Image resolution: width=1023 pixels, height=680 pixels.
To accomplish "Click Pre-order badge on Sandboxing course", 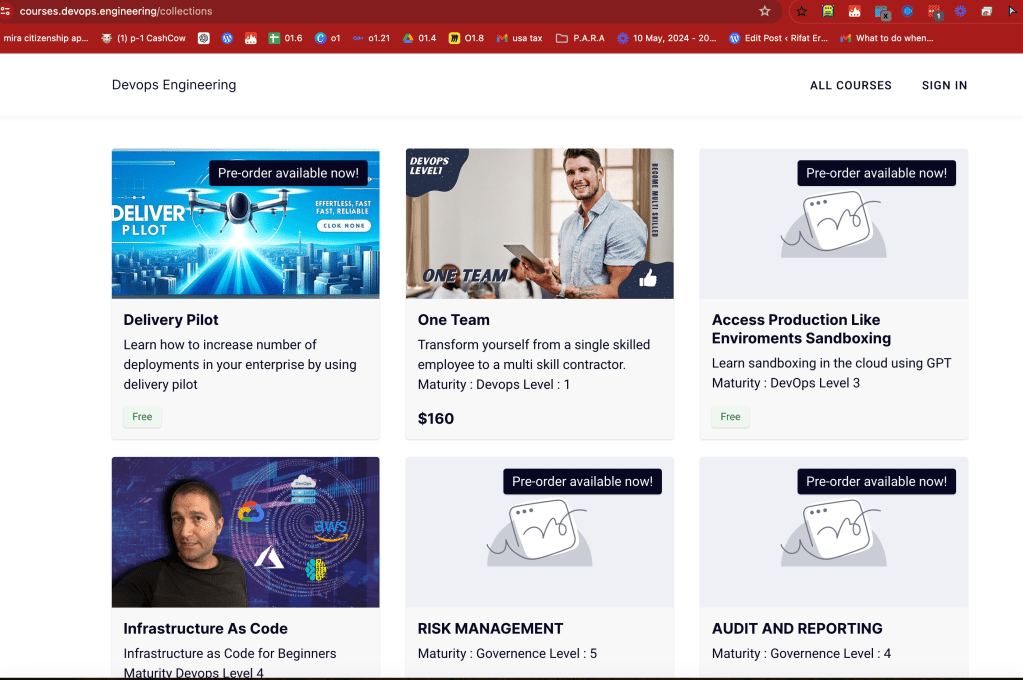I will point(876,173).
